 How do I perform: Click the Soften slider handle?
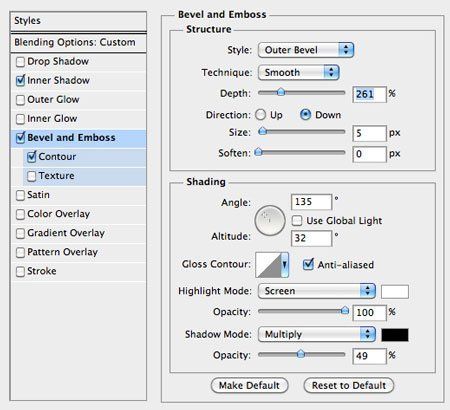[258, 152]
